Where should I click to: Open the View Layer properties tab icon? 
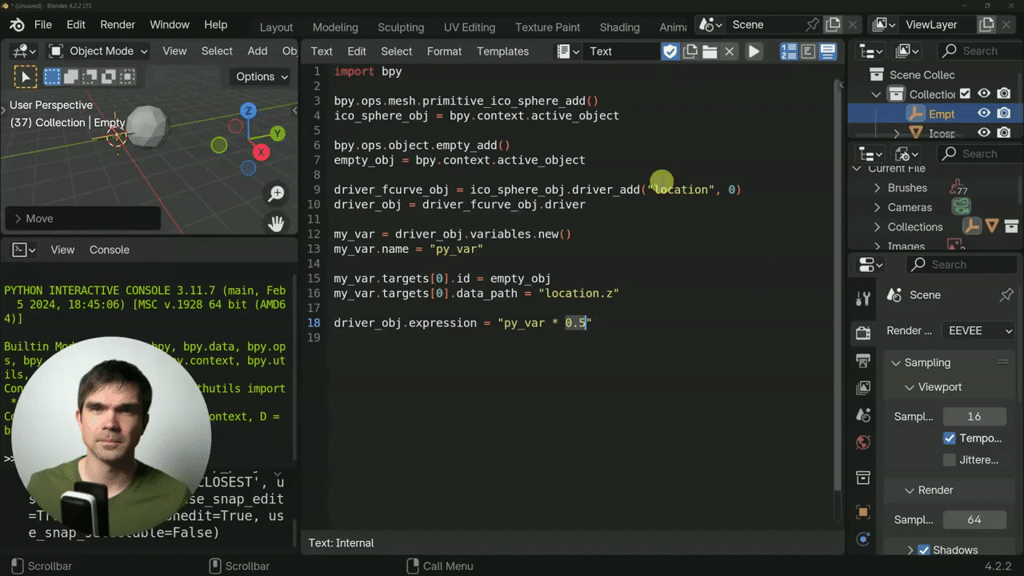point(863,388)
